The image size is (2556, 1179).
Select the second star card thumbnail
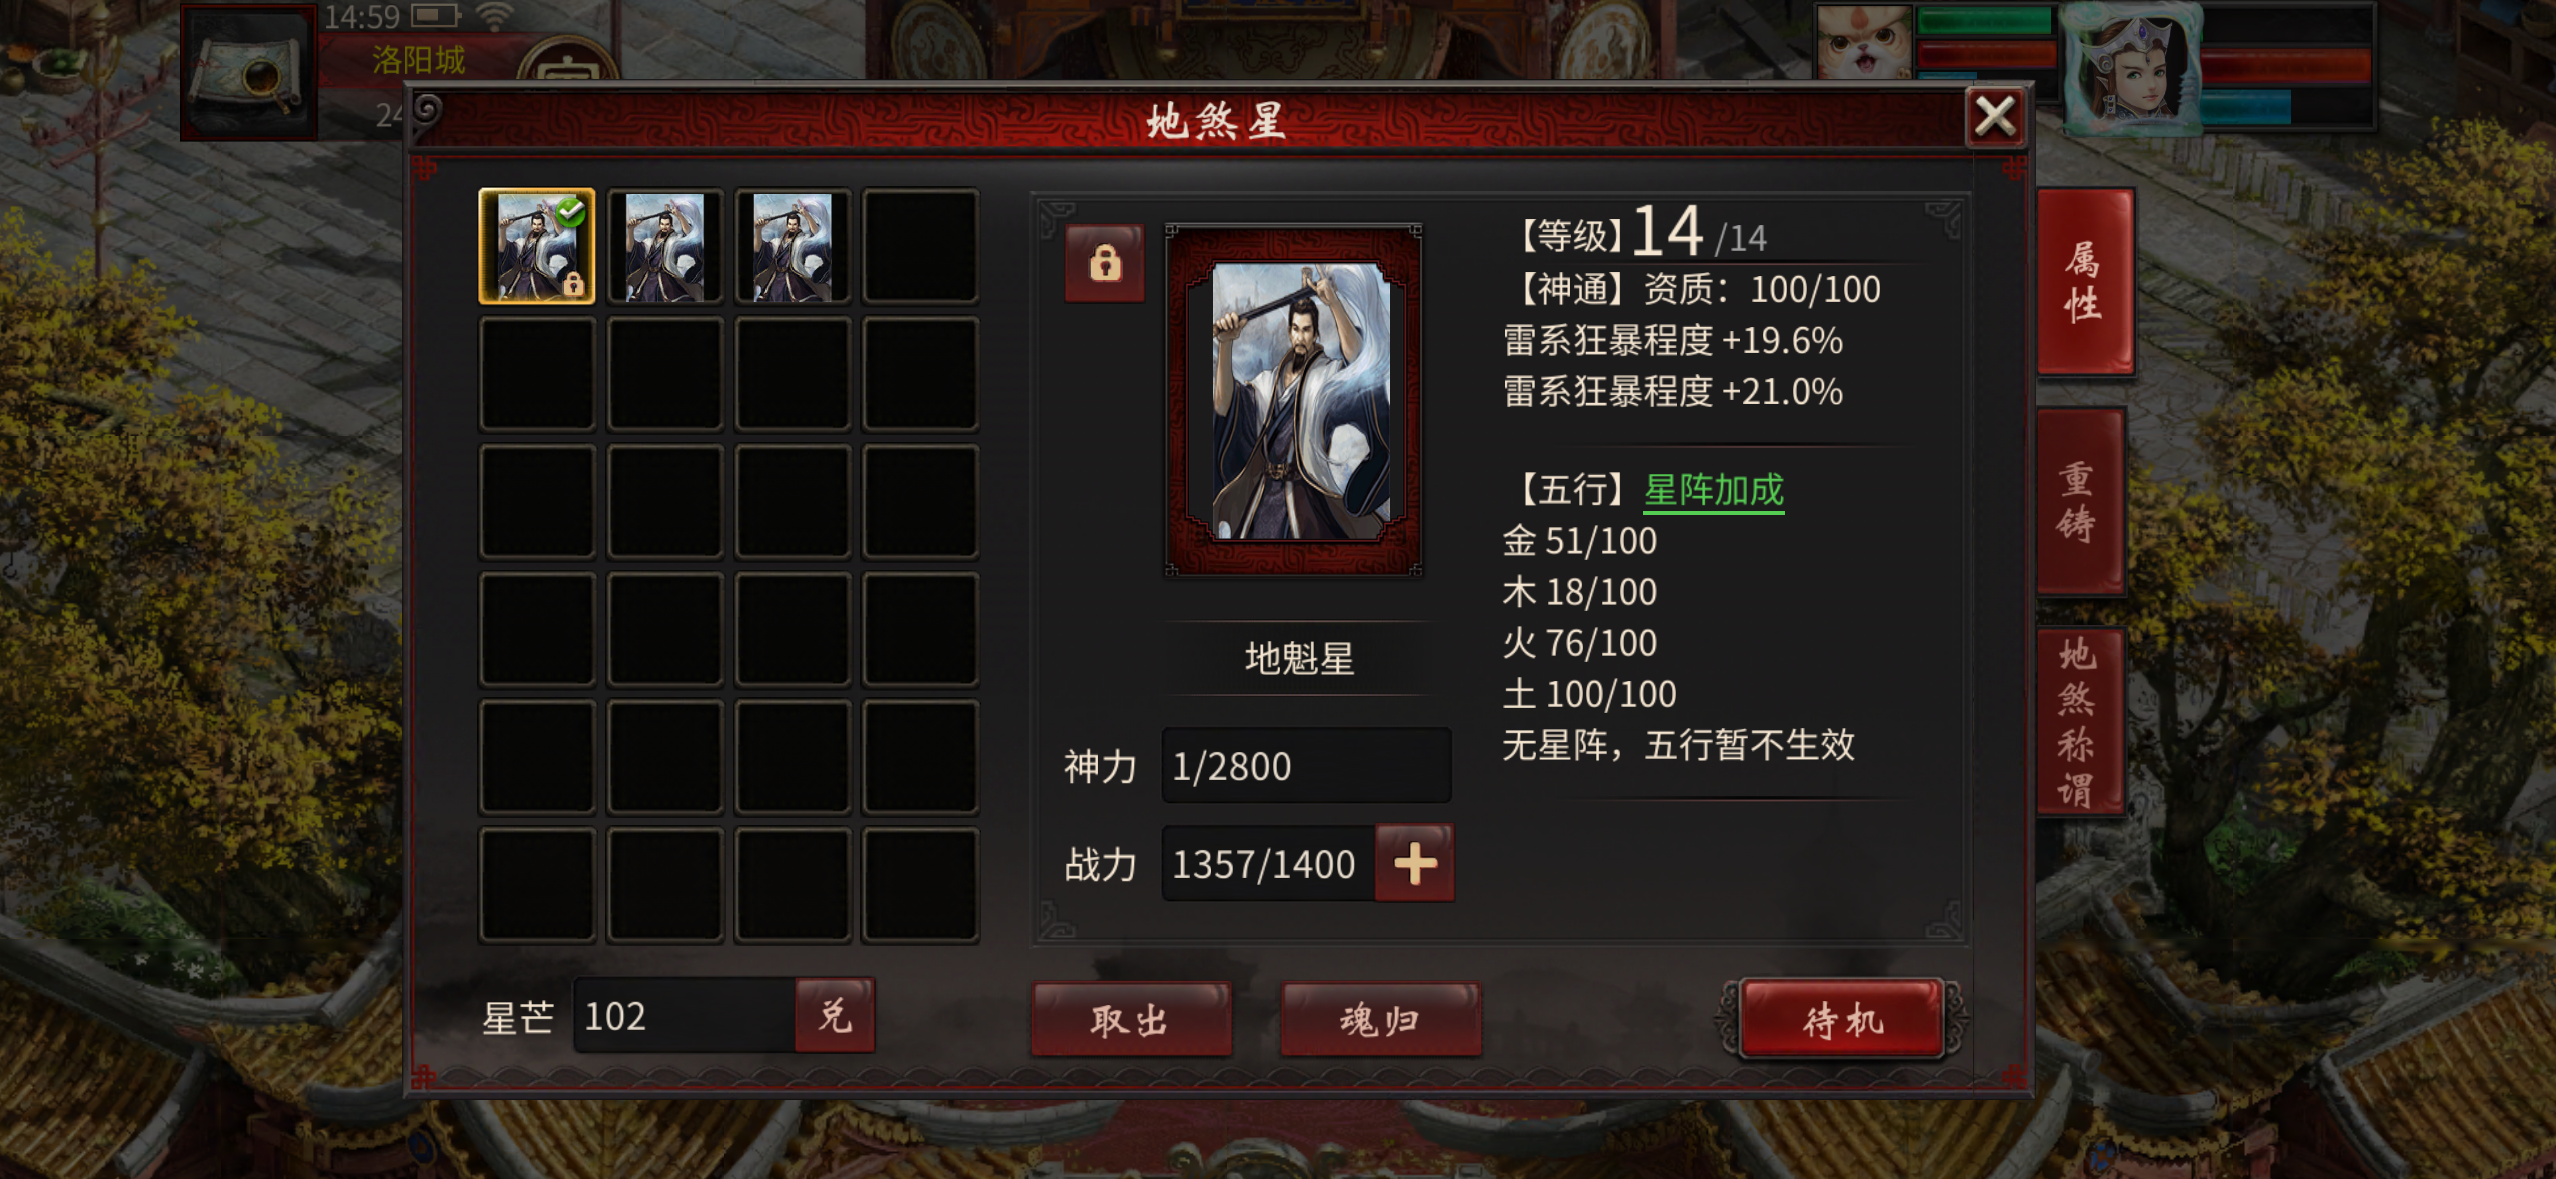(665, 246)
